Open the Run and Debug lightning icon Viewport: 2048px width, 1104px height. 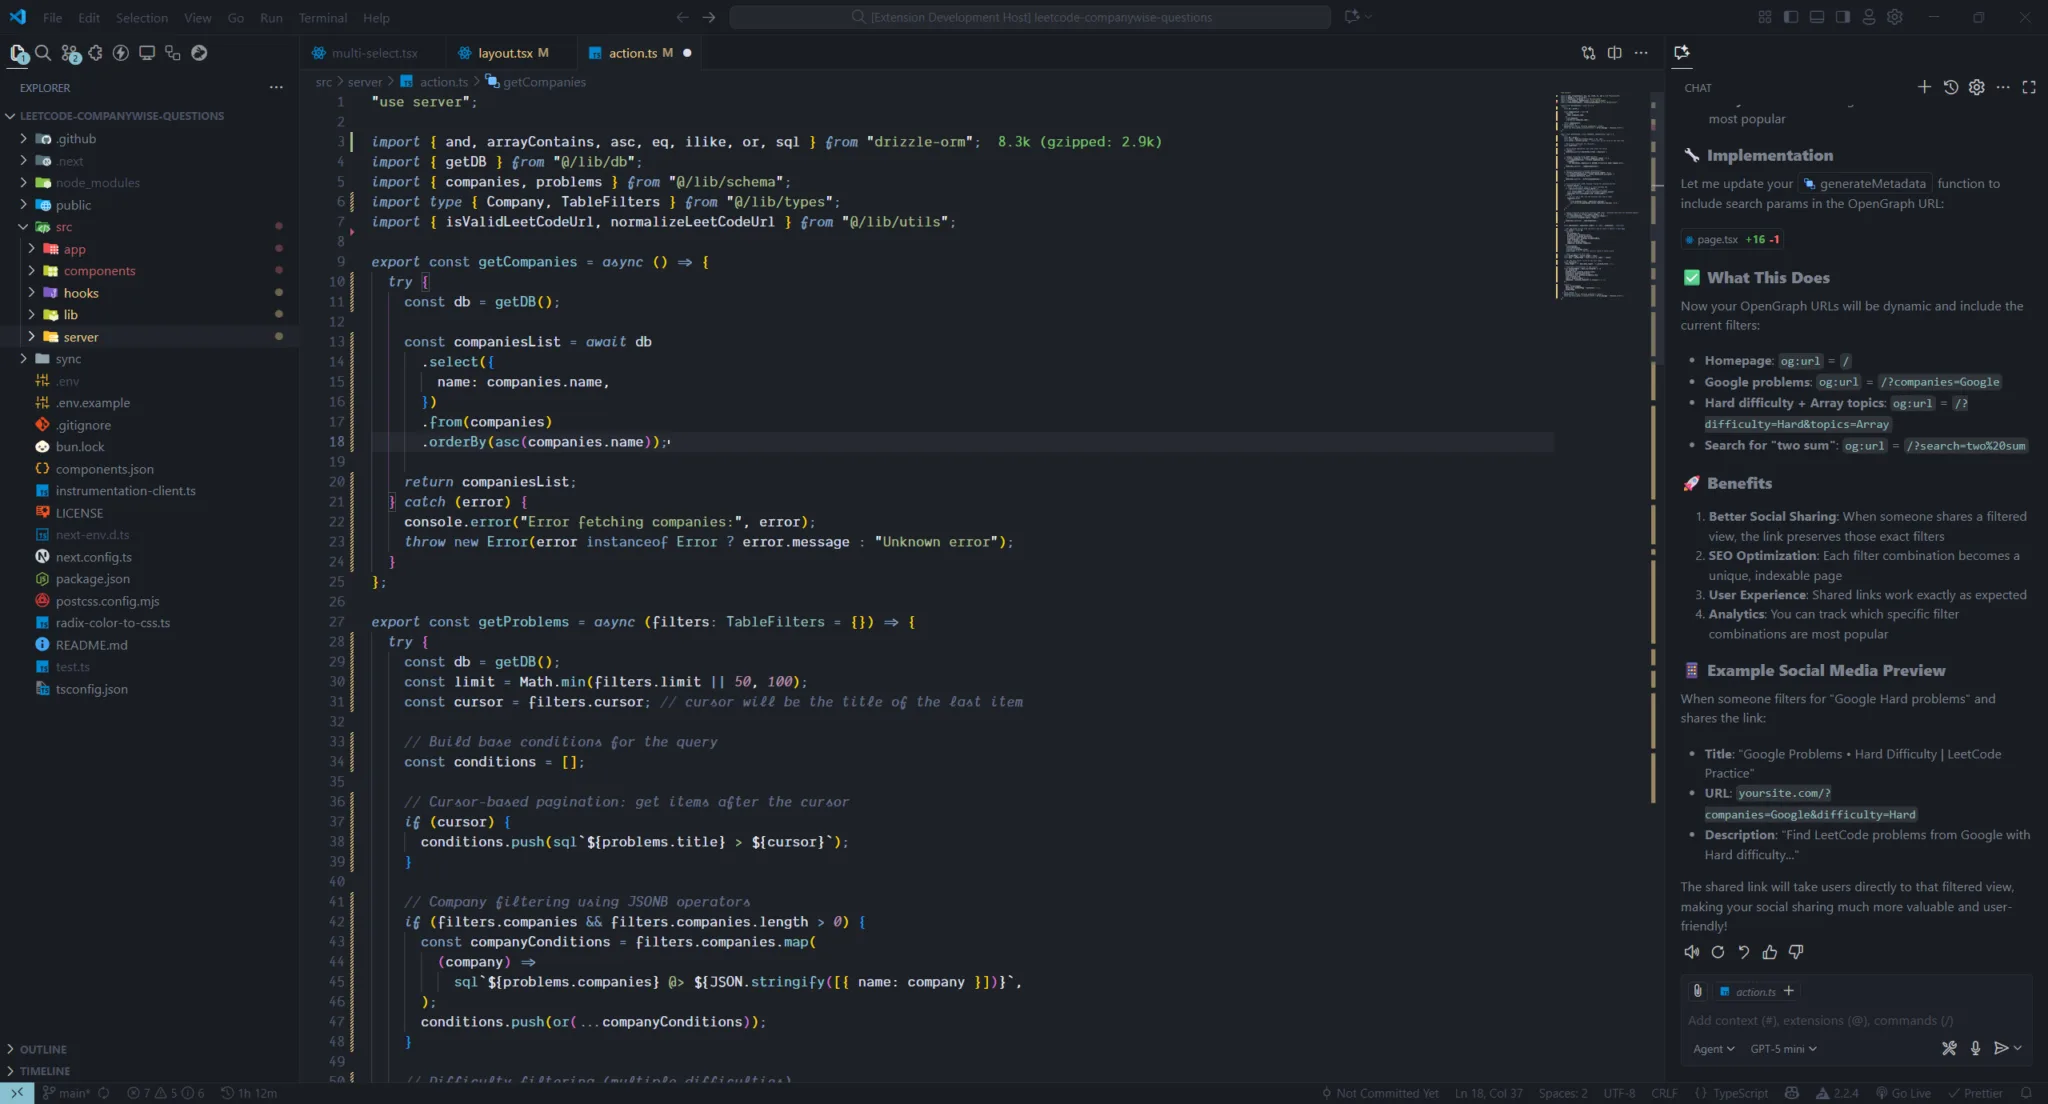point(121,53)
